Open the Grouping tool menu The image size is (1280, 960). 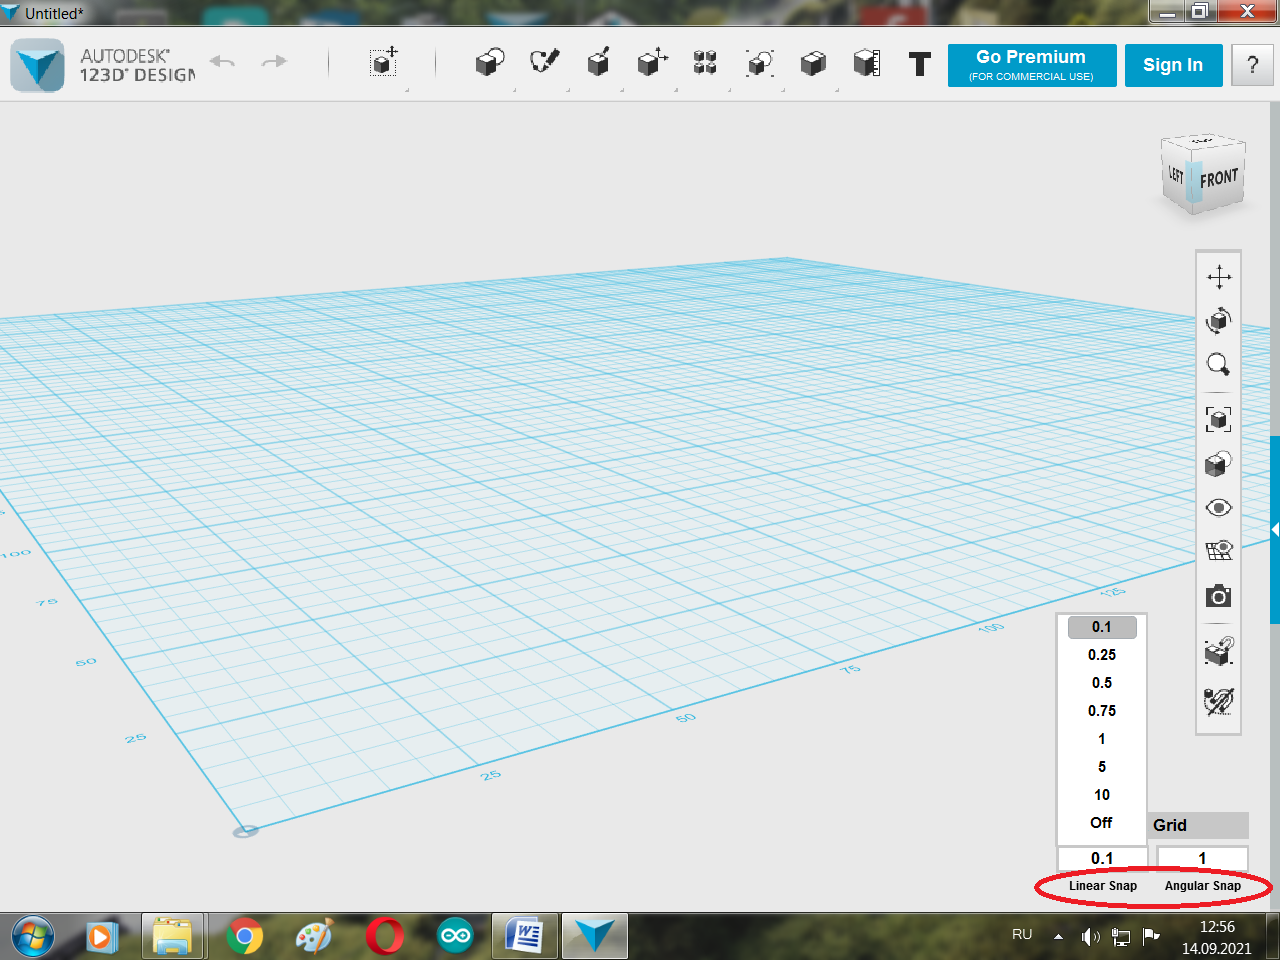click(759, 63)
